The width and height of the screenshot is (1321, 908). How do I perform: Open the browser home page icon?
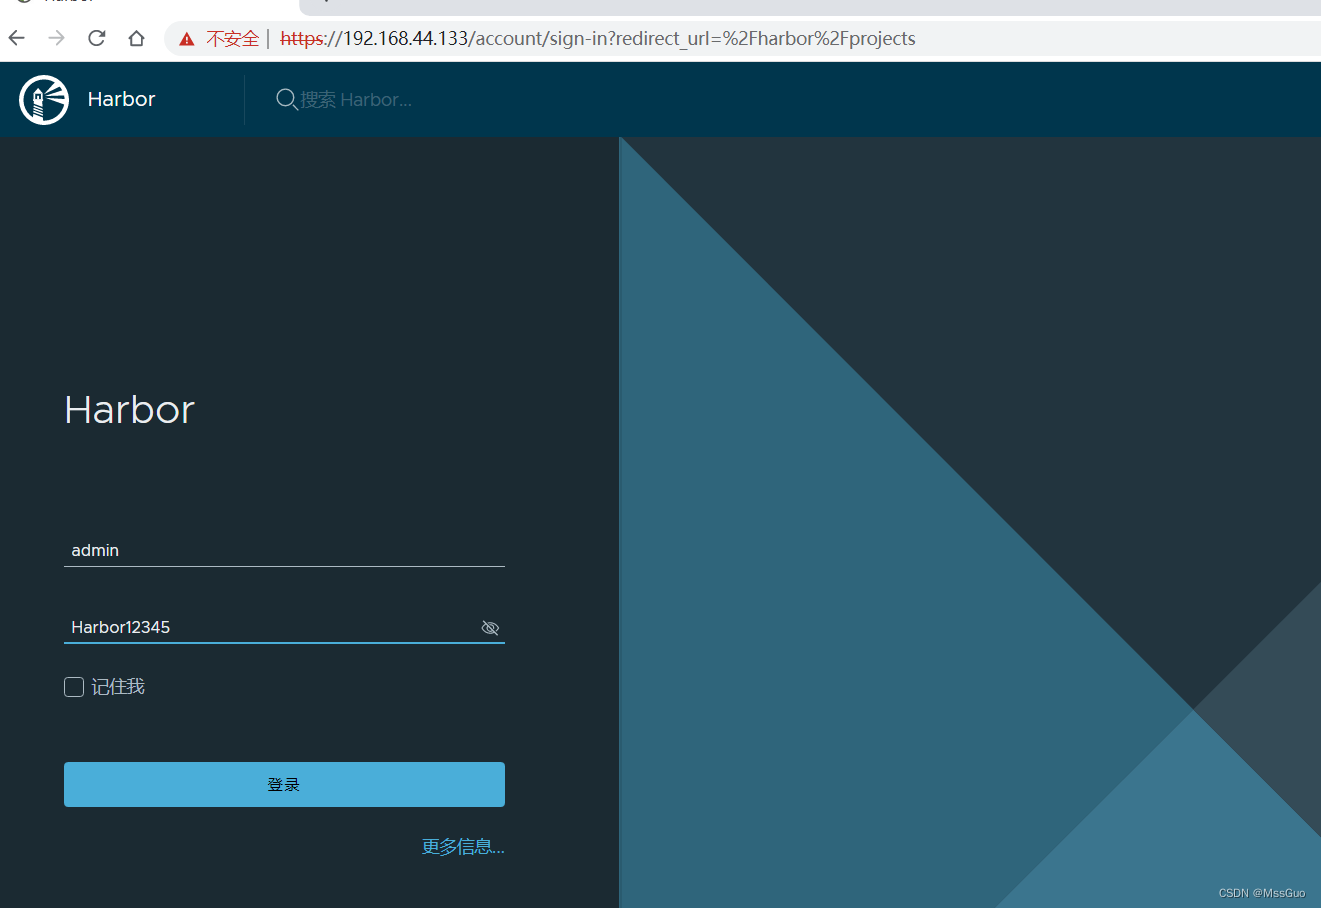point(137,38)
